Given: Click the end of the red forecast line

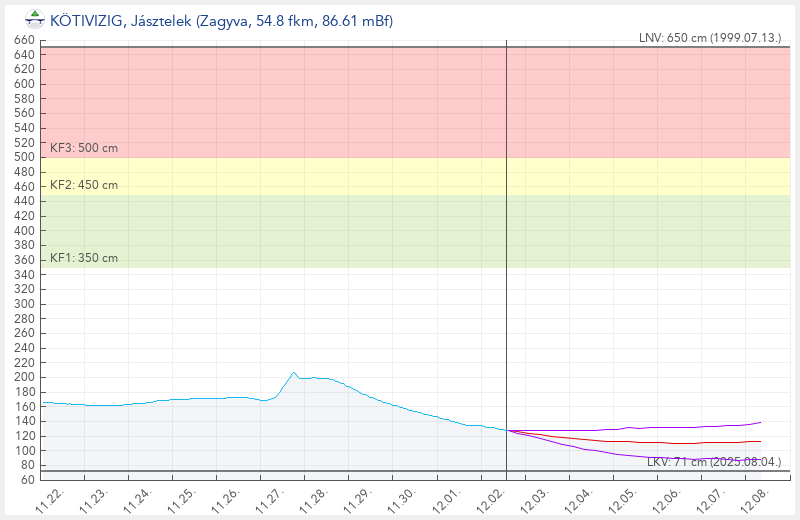Looking at the screenshot, I should 760,441.
